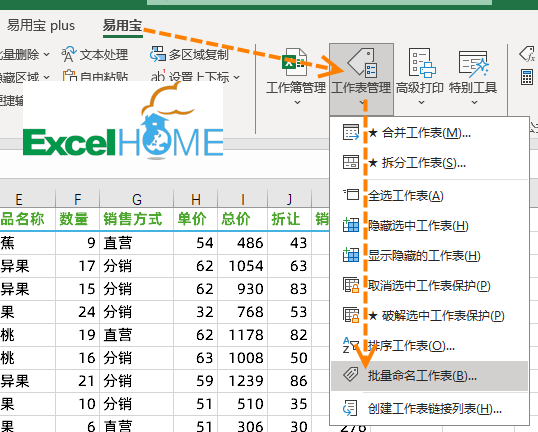
Task: Select 批量命名工作表(B) menu entry
Action: (x=429, y=376)
